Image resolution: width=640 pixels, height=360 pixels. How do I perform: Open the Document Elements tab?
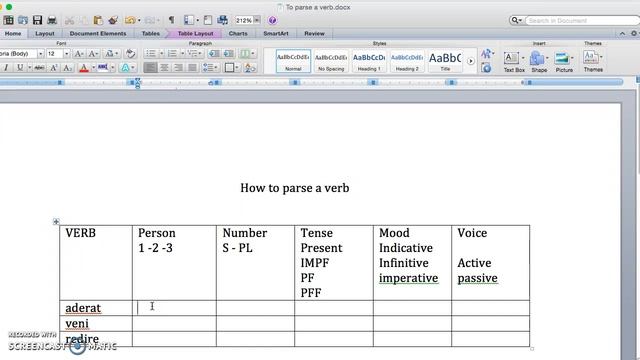(98, 33)
